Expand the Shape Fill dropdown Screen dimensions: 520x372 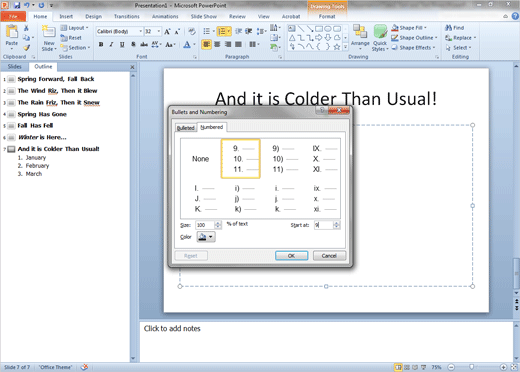point(425,28)
